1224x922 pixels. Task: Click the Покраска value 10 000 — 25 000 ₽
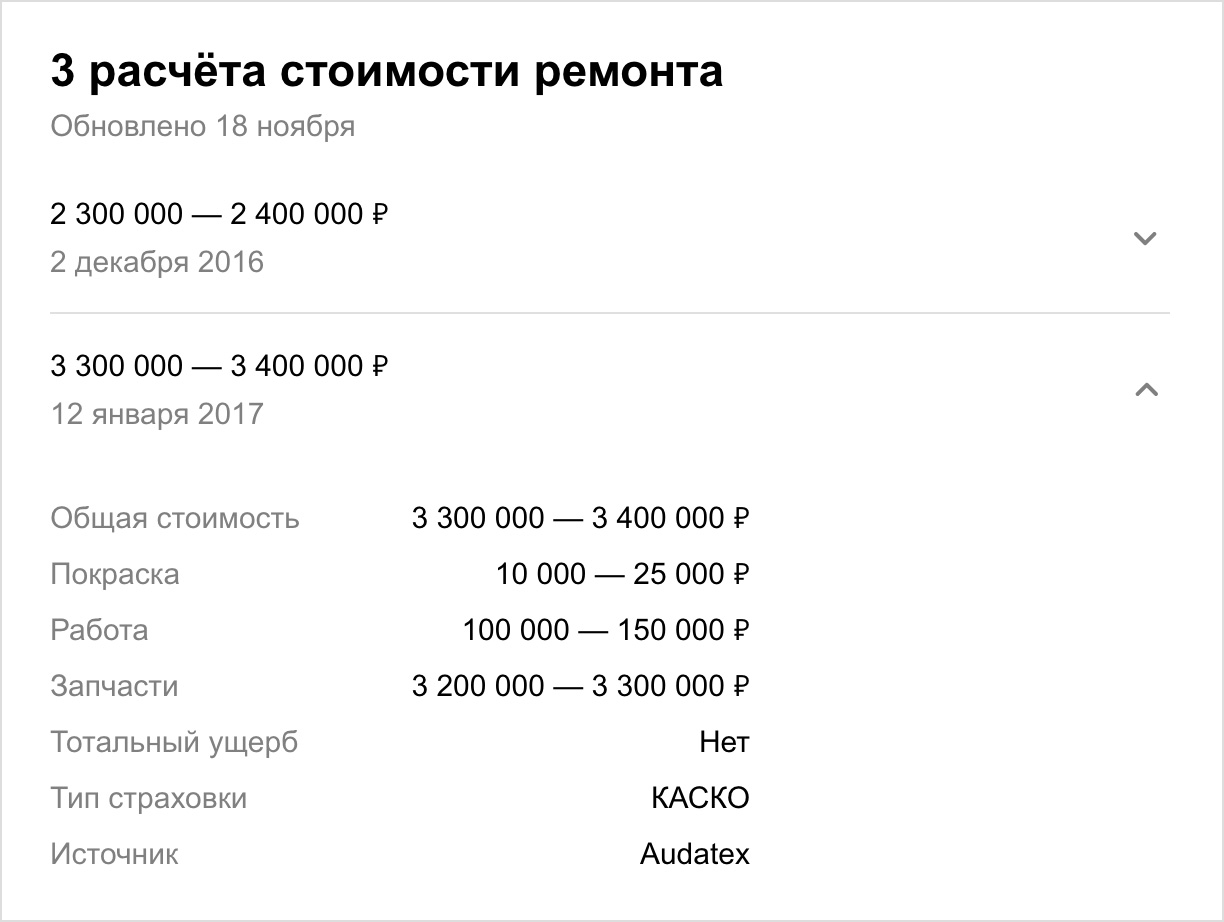pyautogui.click(x=623, y=575)
